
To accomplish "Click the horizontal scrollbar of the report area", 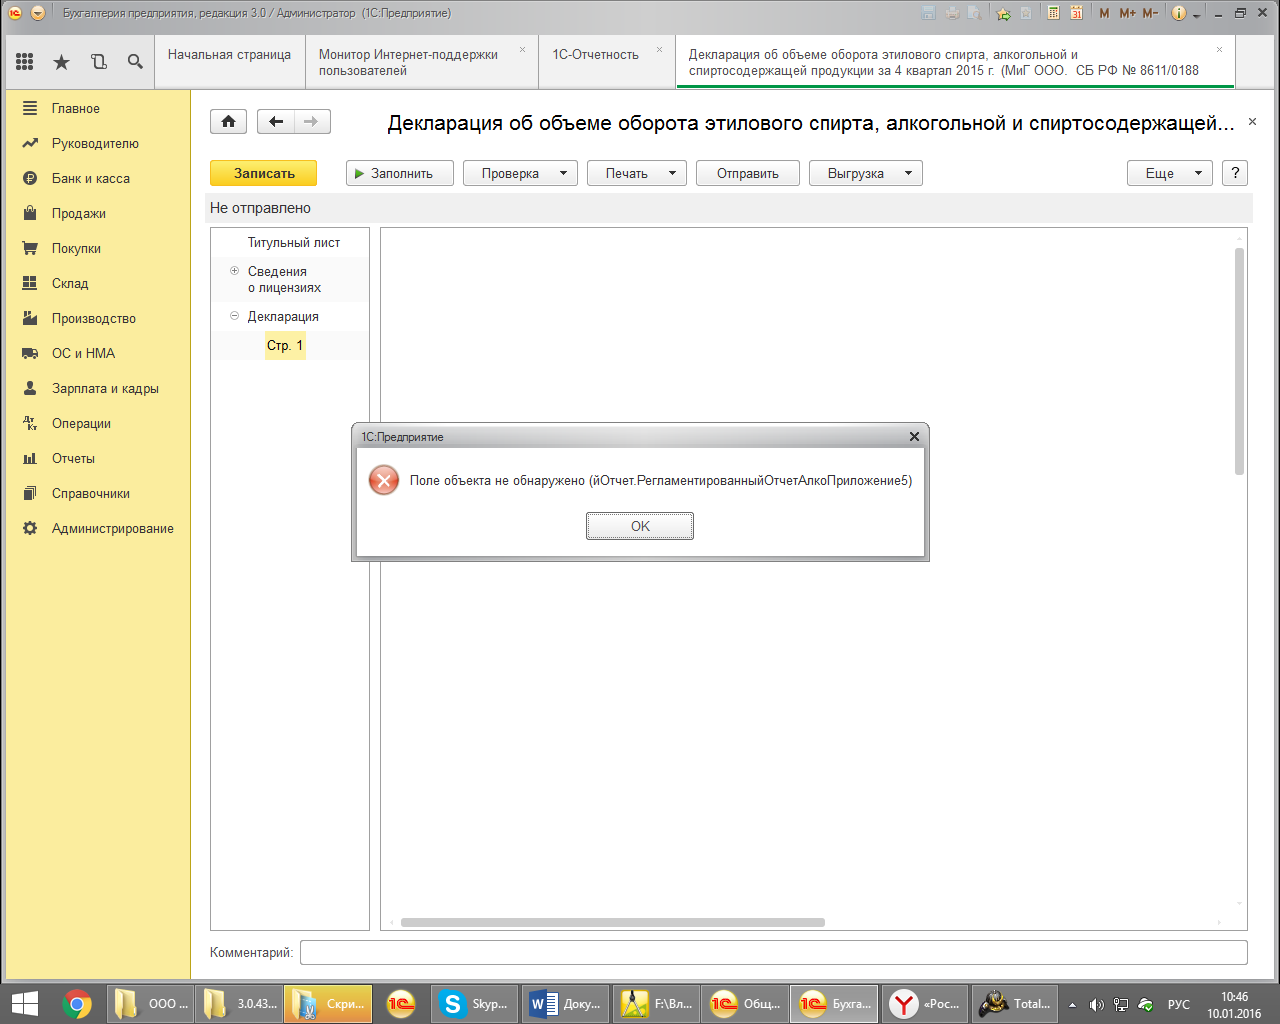I will [612, 922].
